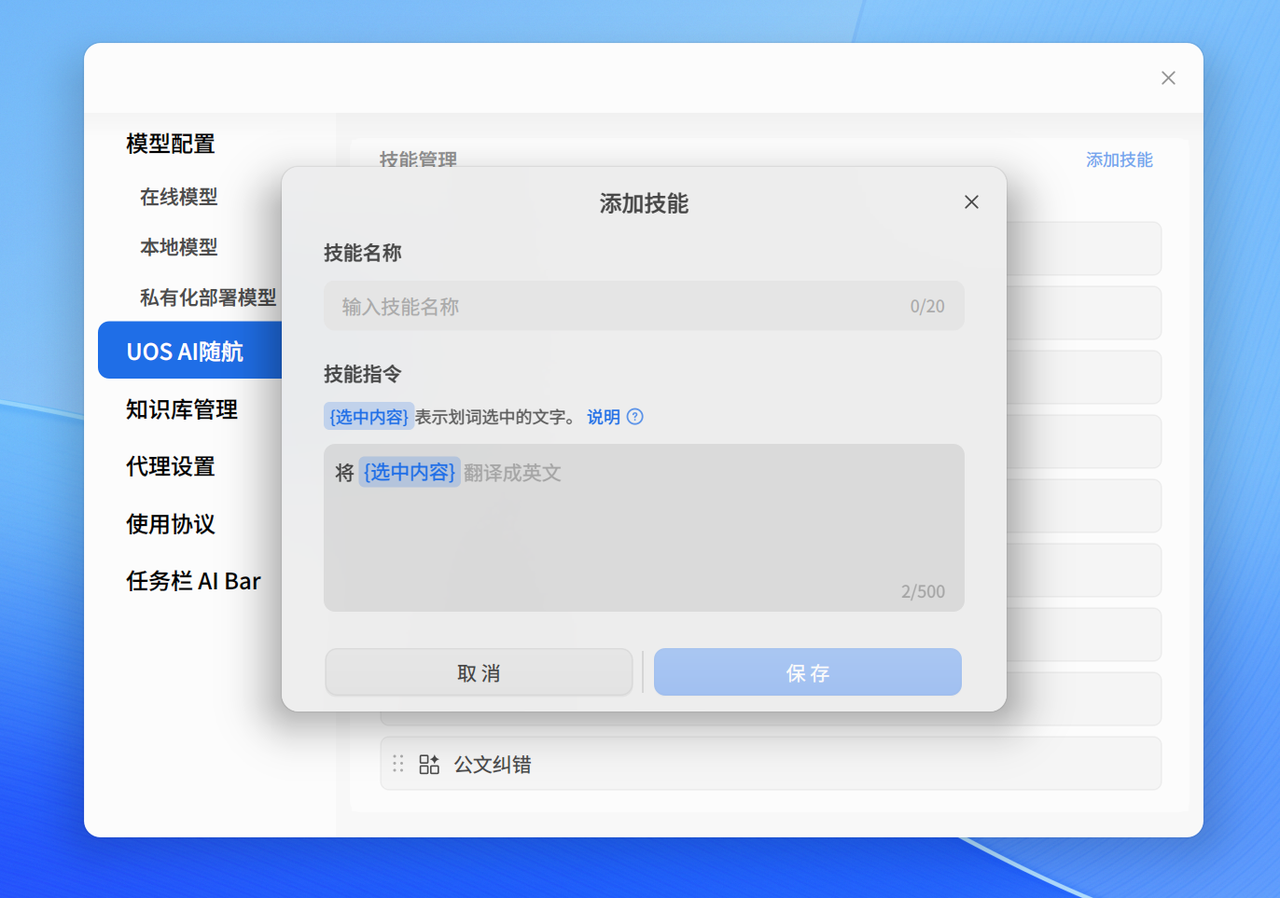
Task: Click the 添加技能 link at top right
Action: click(1118, 160)
